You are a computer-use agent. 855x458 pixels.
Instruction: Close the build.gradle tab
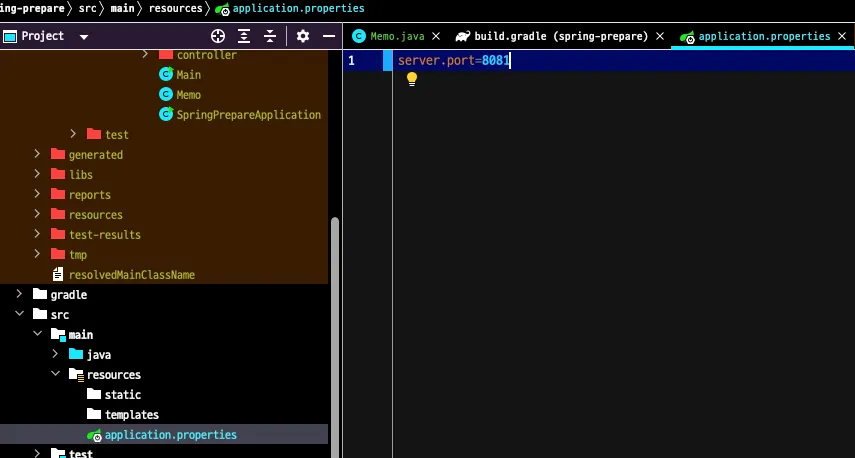(660, 37)
